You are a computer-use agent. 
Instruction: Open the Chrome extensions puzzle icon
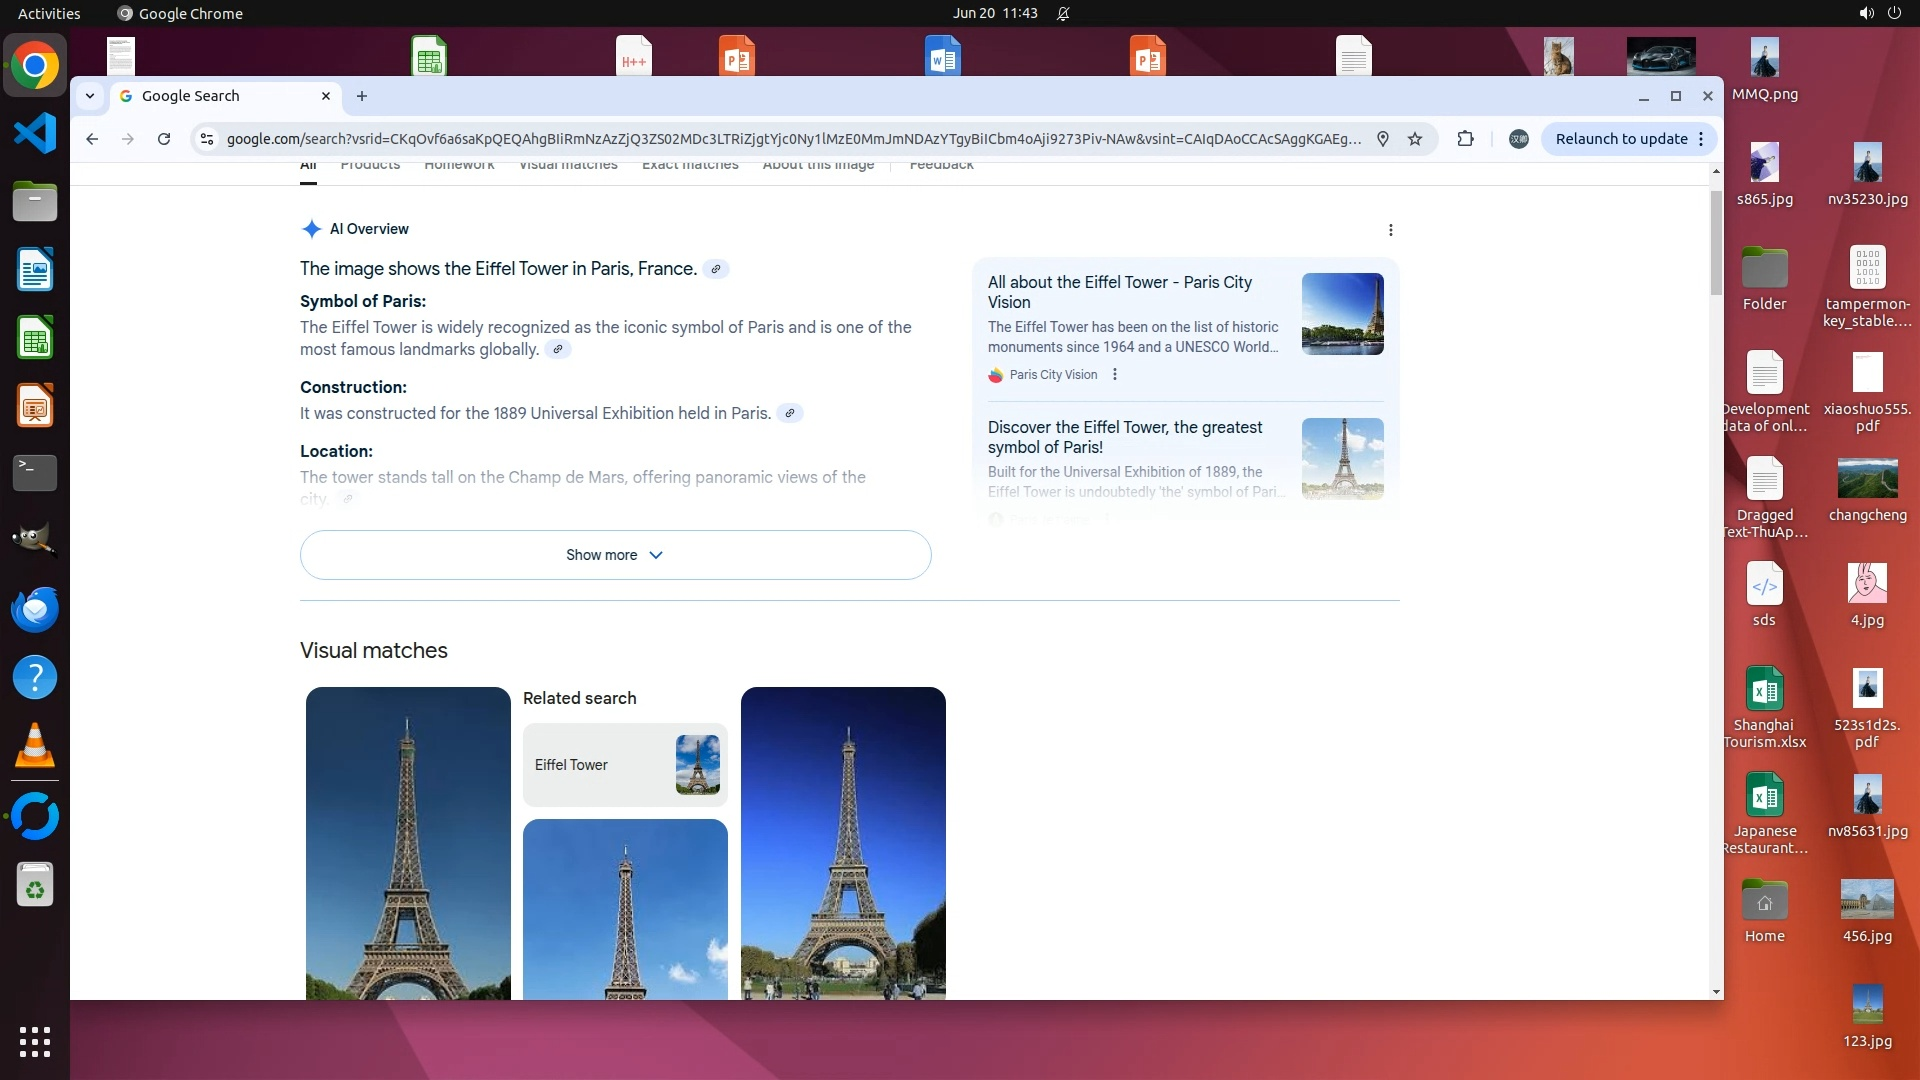(x=1465, y=139)
